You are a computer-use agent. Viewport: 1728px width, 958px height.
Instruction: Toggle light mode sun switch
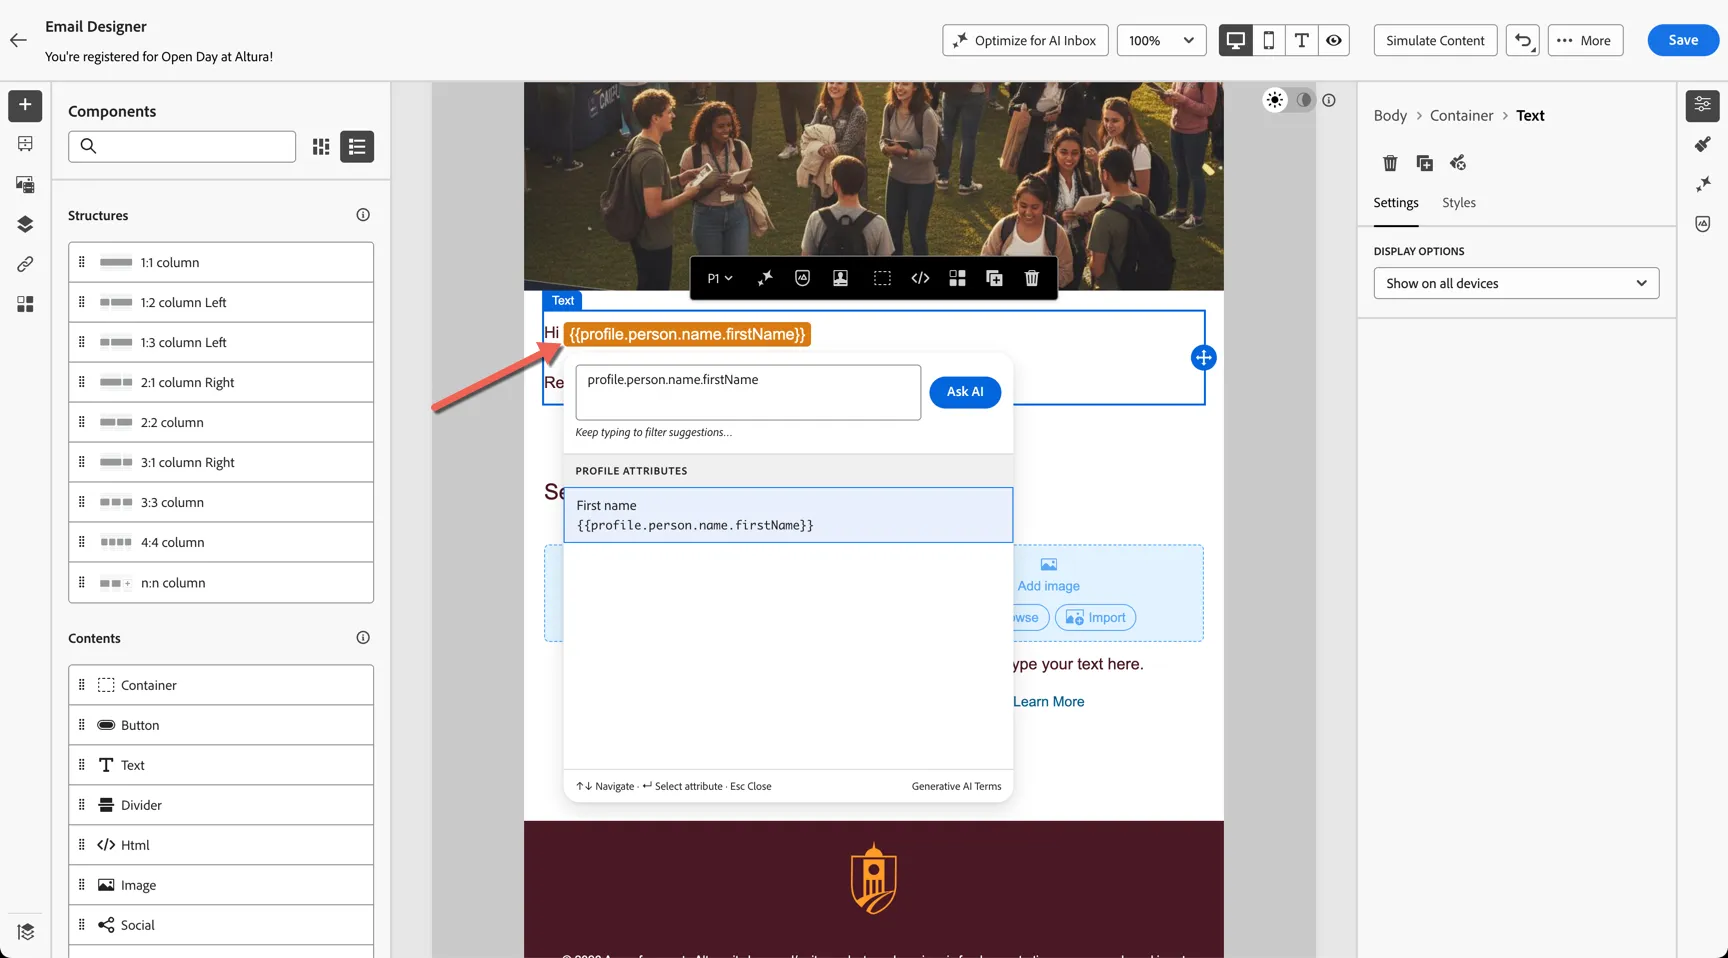pos(1275,100)
